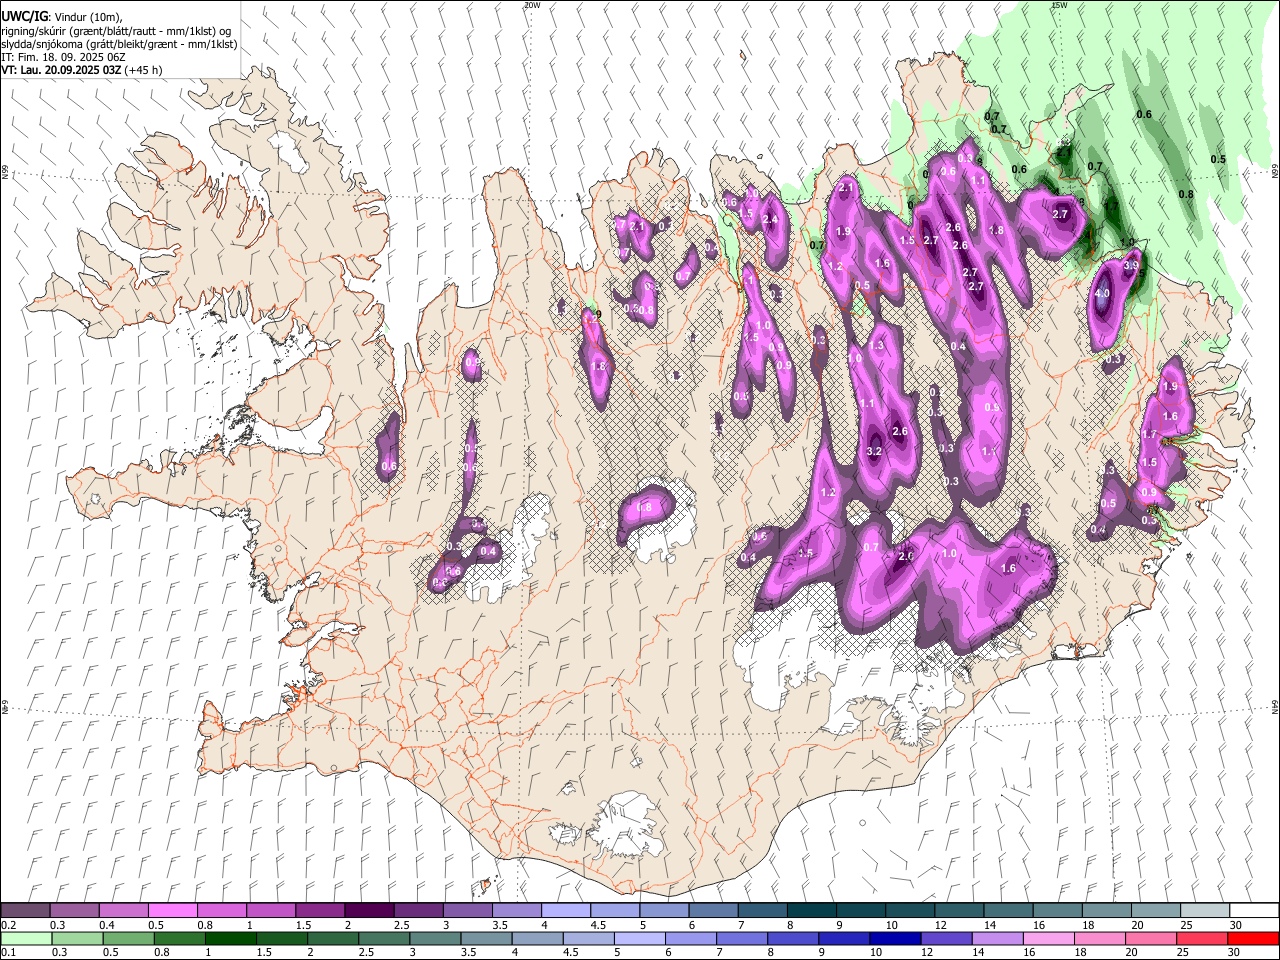The height and width of the screenshot is (960, 1280).
Task: Click the '2.4' snowfall value on the map
Action: (x=770, y=220)
